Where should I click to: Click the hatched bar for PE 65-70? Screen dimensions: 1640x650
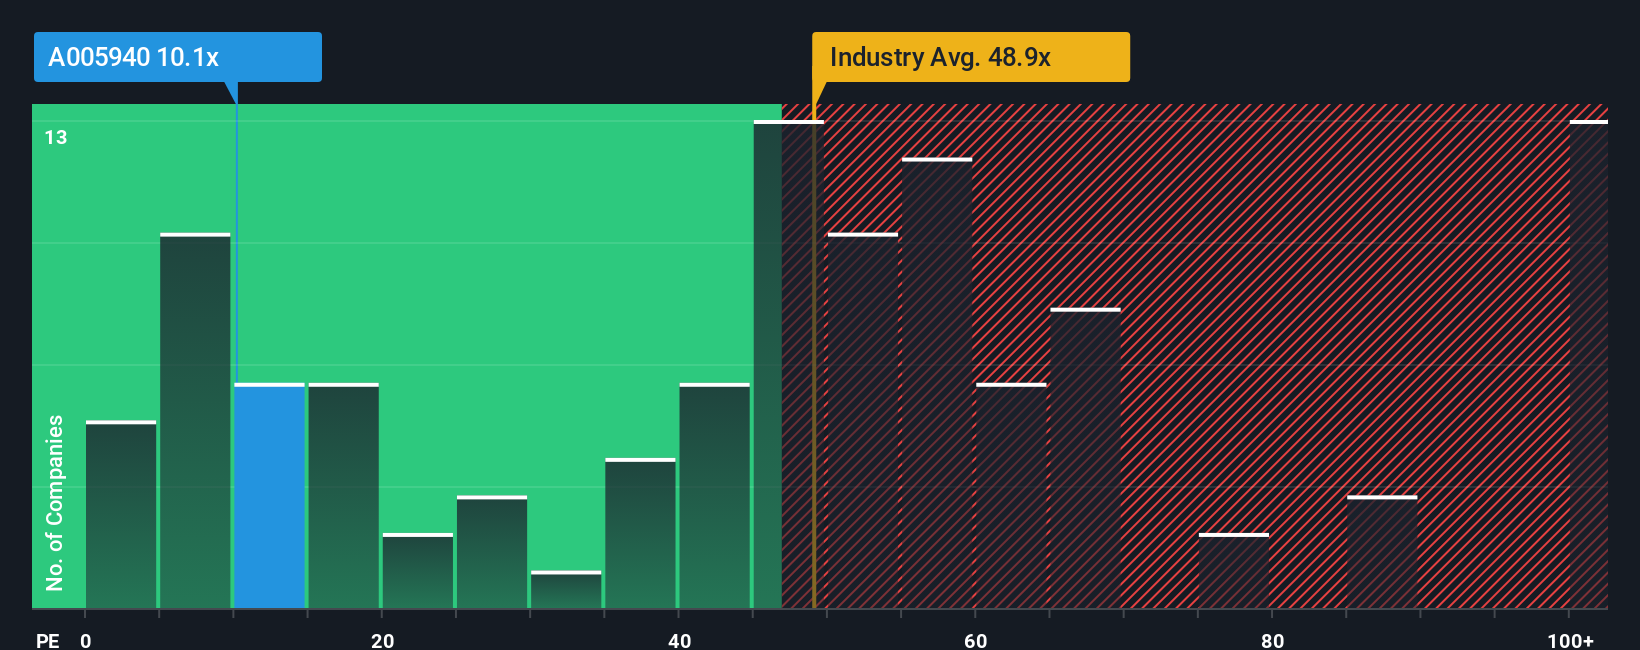(x=1086, y=459)
